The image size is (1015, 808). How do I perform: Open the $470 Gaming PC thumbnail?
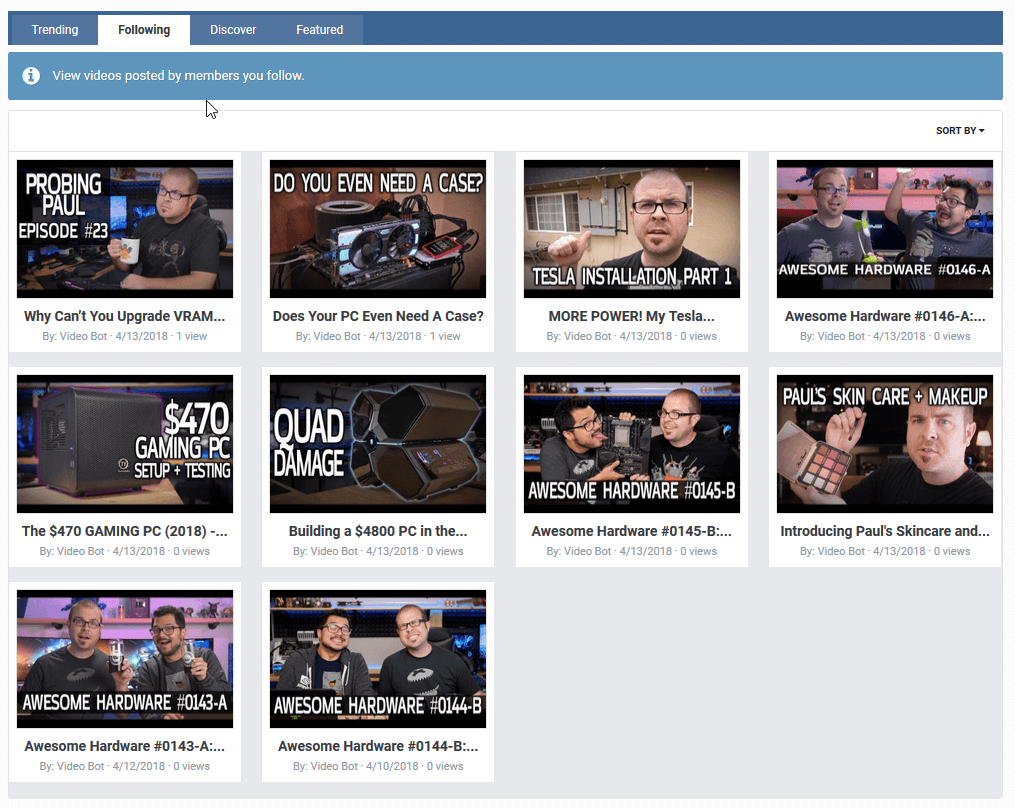coord(125,444)
